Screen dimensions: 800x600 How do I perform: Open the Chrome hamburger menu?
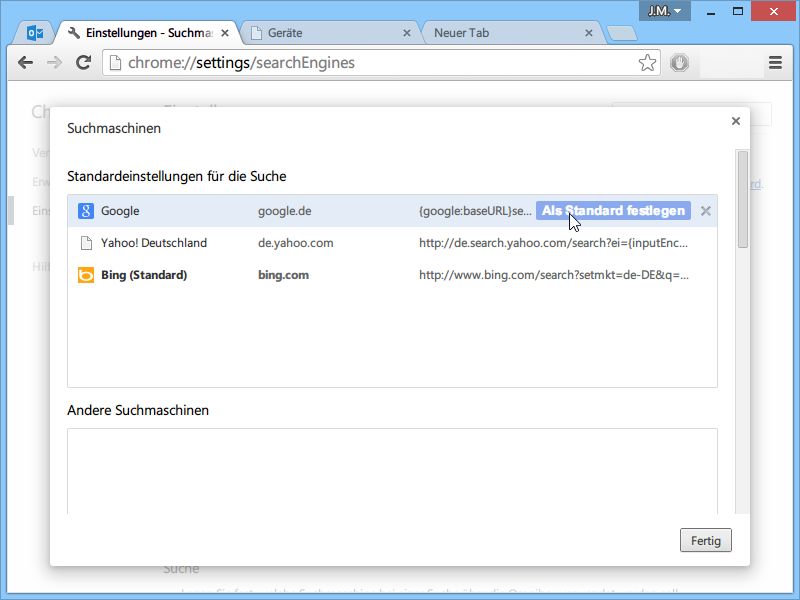tap(775, 63)
